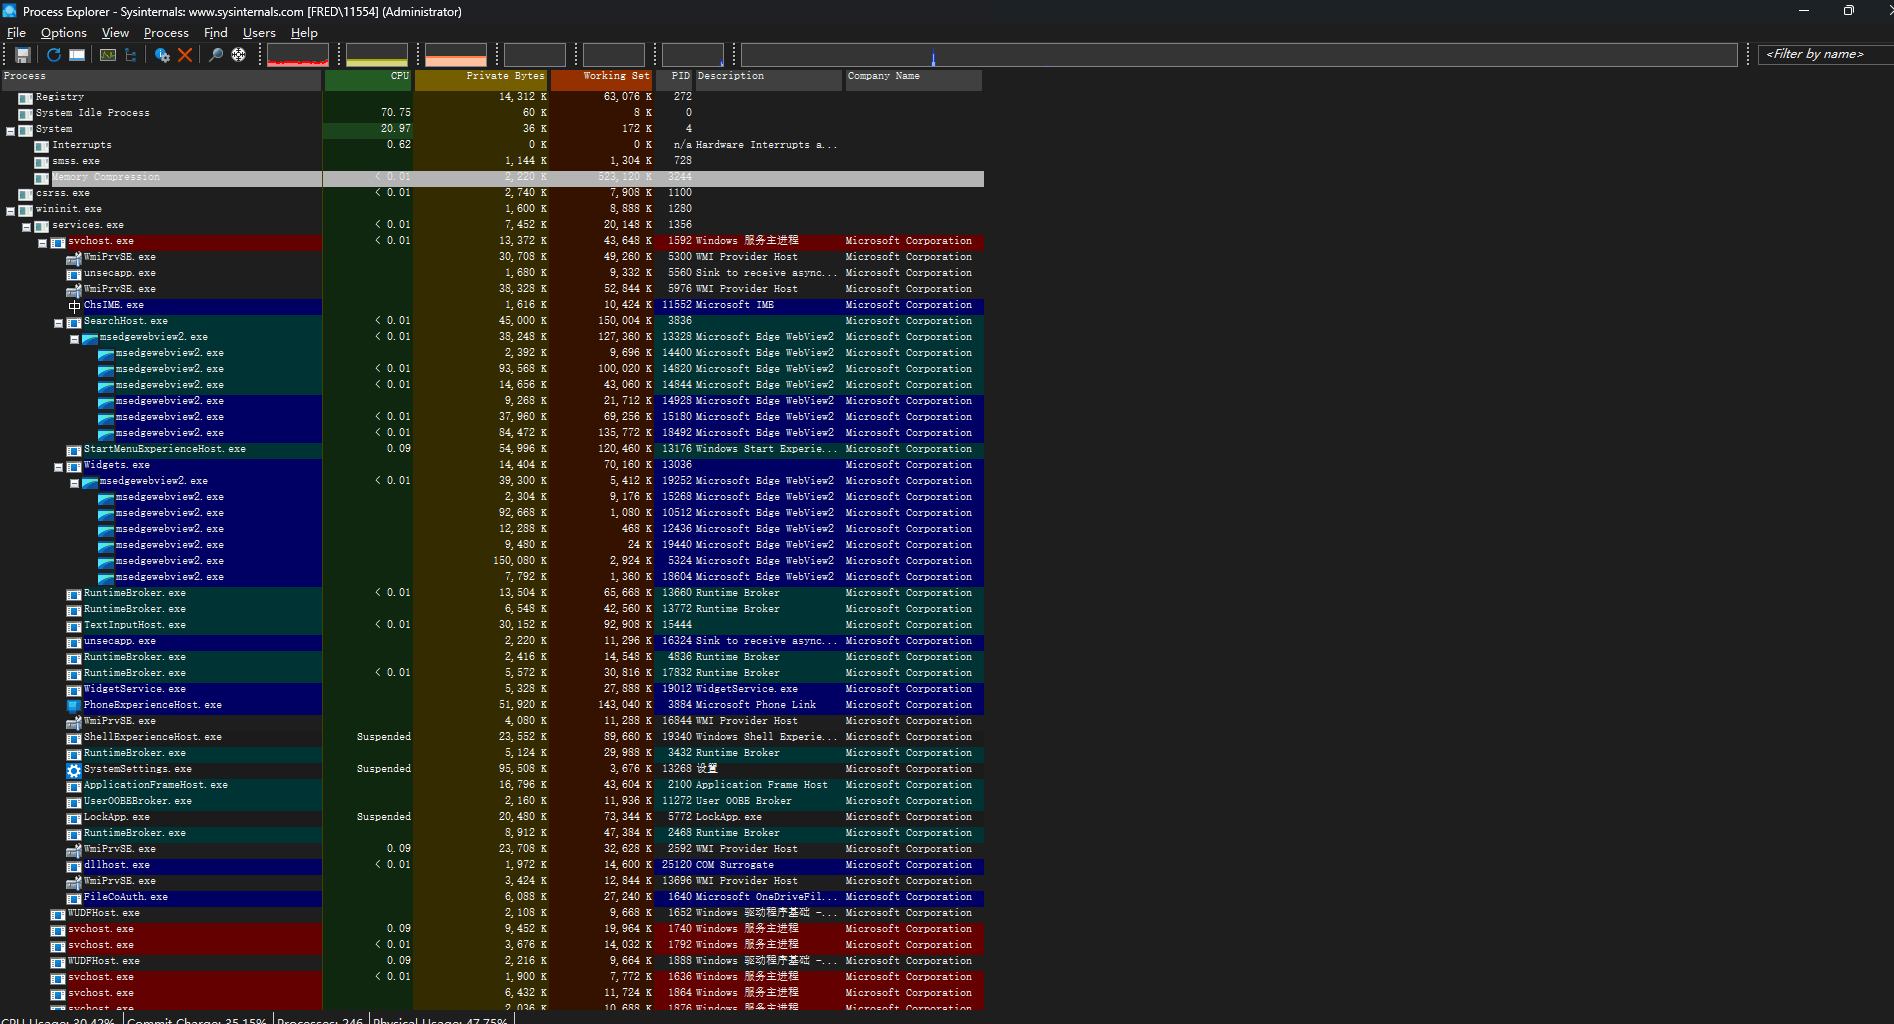
Task: Click the LockApp.exe process icon
Action: coord(74,818)
